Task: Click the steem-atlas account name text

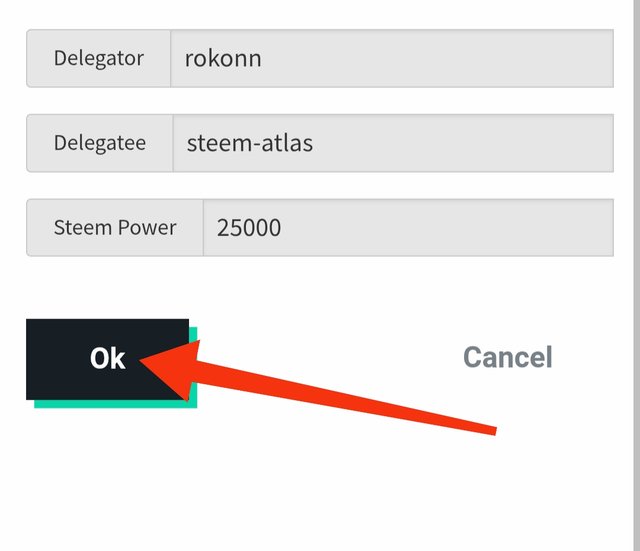Action: point(250,143)
